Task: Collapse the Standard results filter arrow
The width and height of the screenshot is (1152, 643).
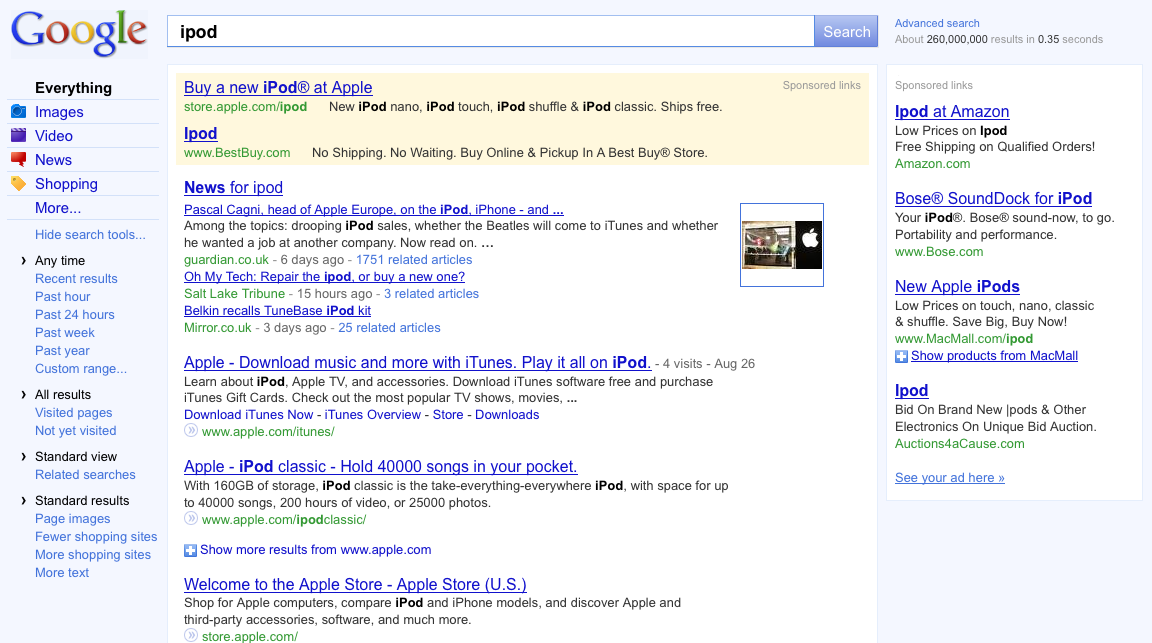Action: click(x=24, y=500)
